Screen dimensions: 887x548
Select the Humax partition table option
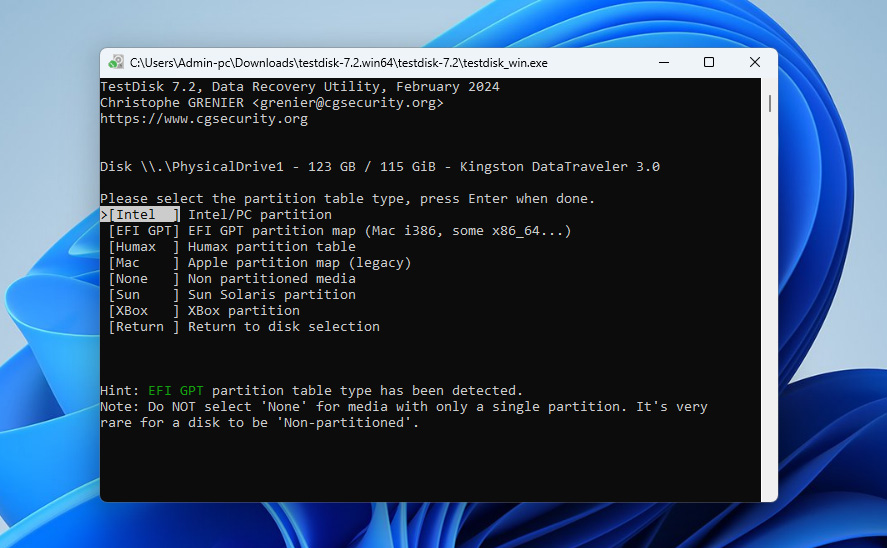pos(144,247)
